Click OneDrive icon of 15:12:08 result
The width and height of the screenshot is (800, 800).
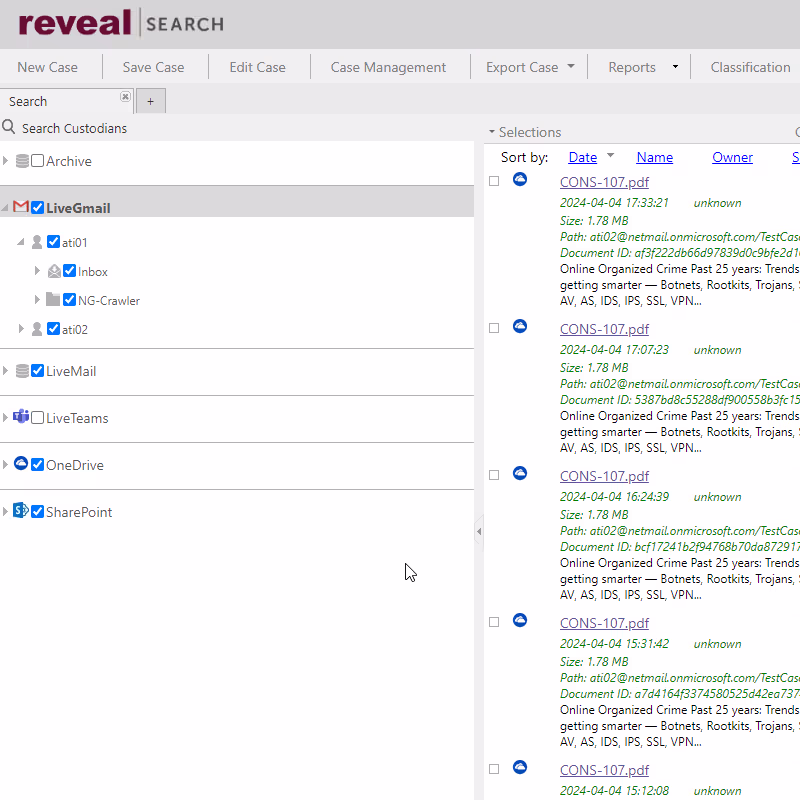click(520, 767)
